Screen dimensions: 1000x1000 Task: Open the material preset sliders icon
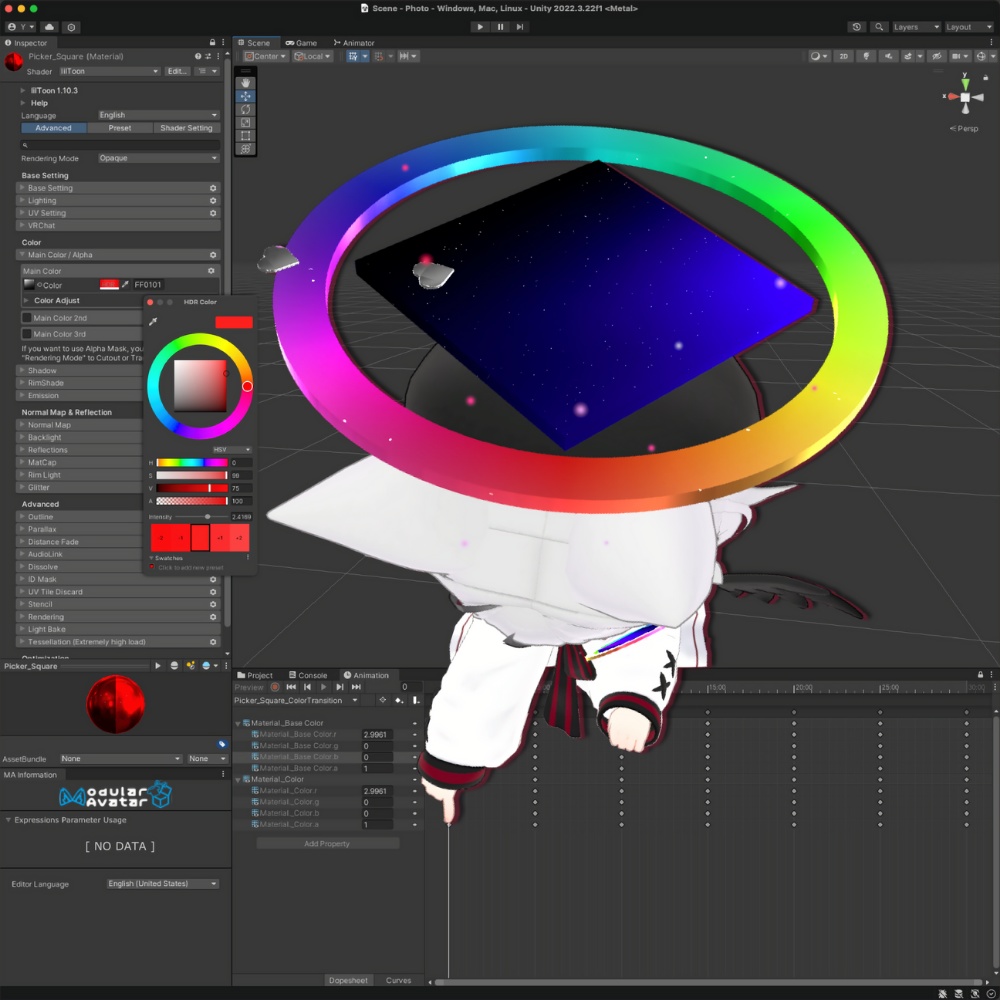coord(208,56)
